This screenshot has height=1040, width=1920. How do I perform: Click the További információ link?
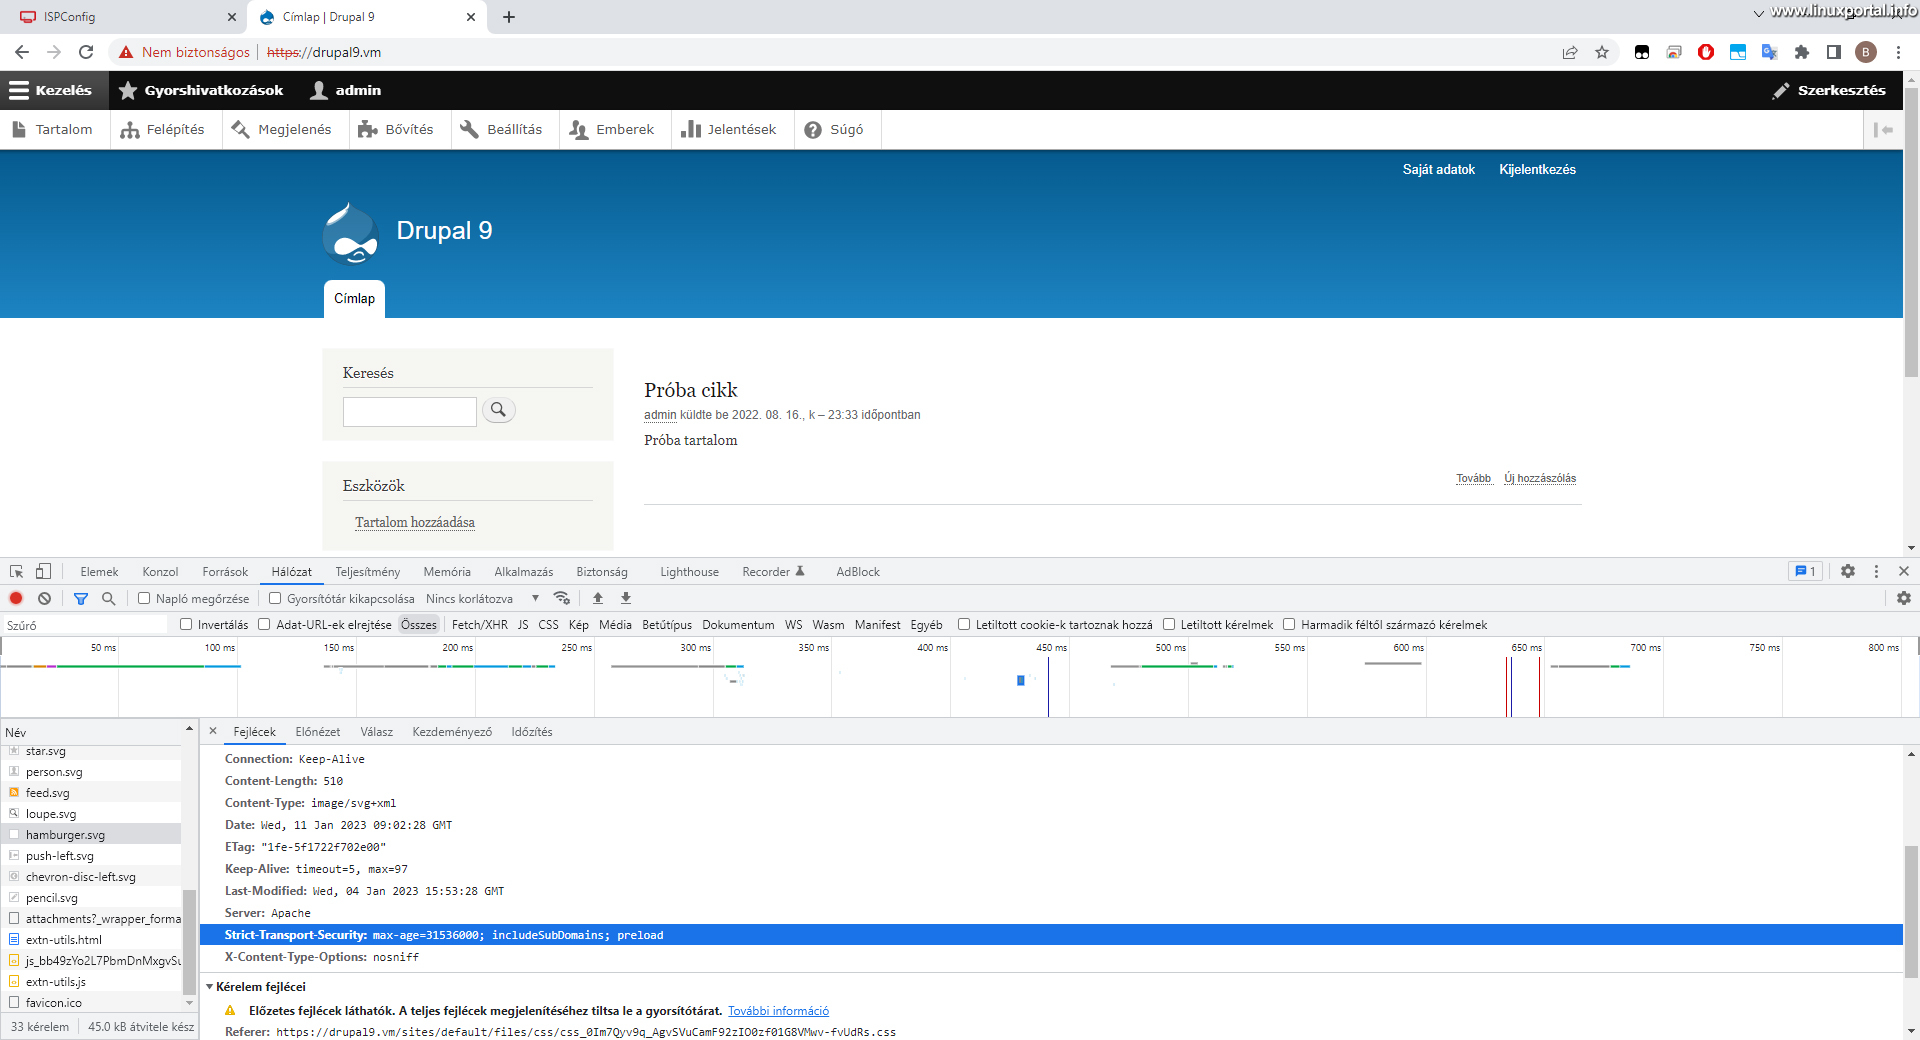[x=778, y=1010]
